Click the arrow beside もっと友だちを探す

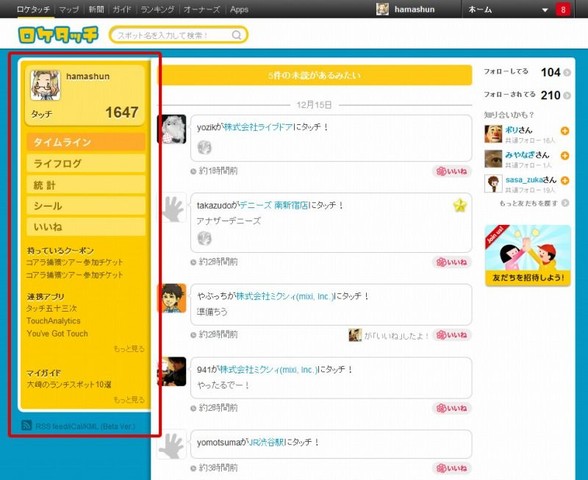coord(565,203)
